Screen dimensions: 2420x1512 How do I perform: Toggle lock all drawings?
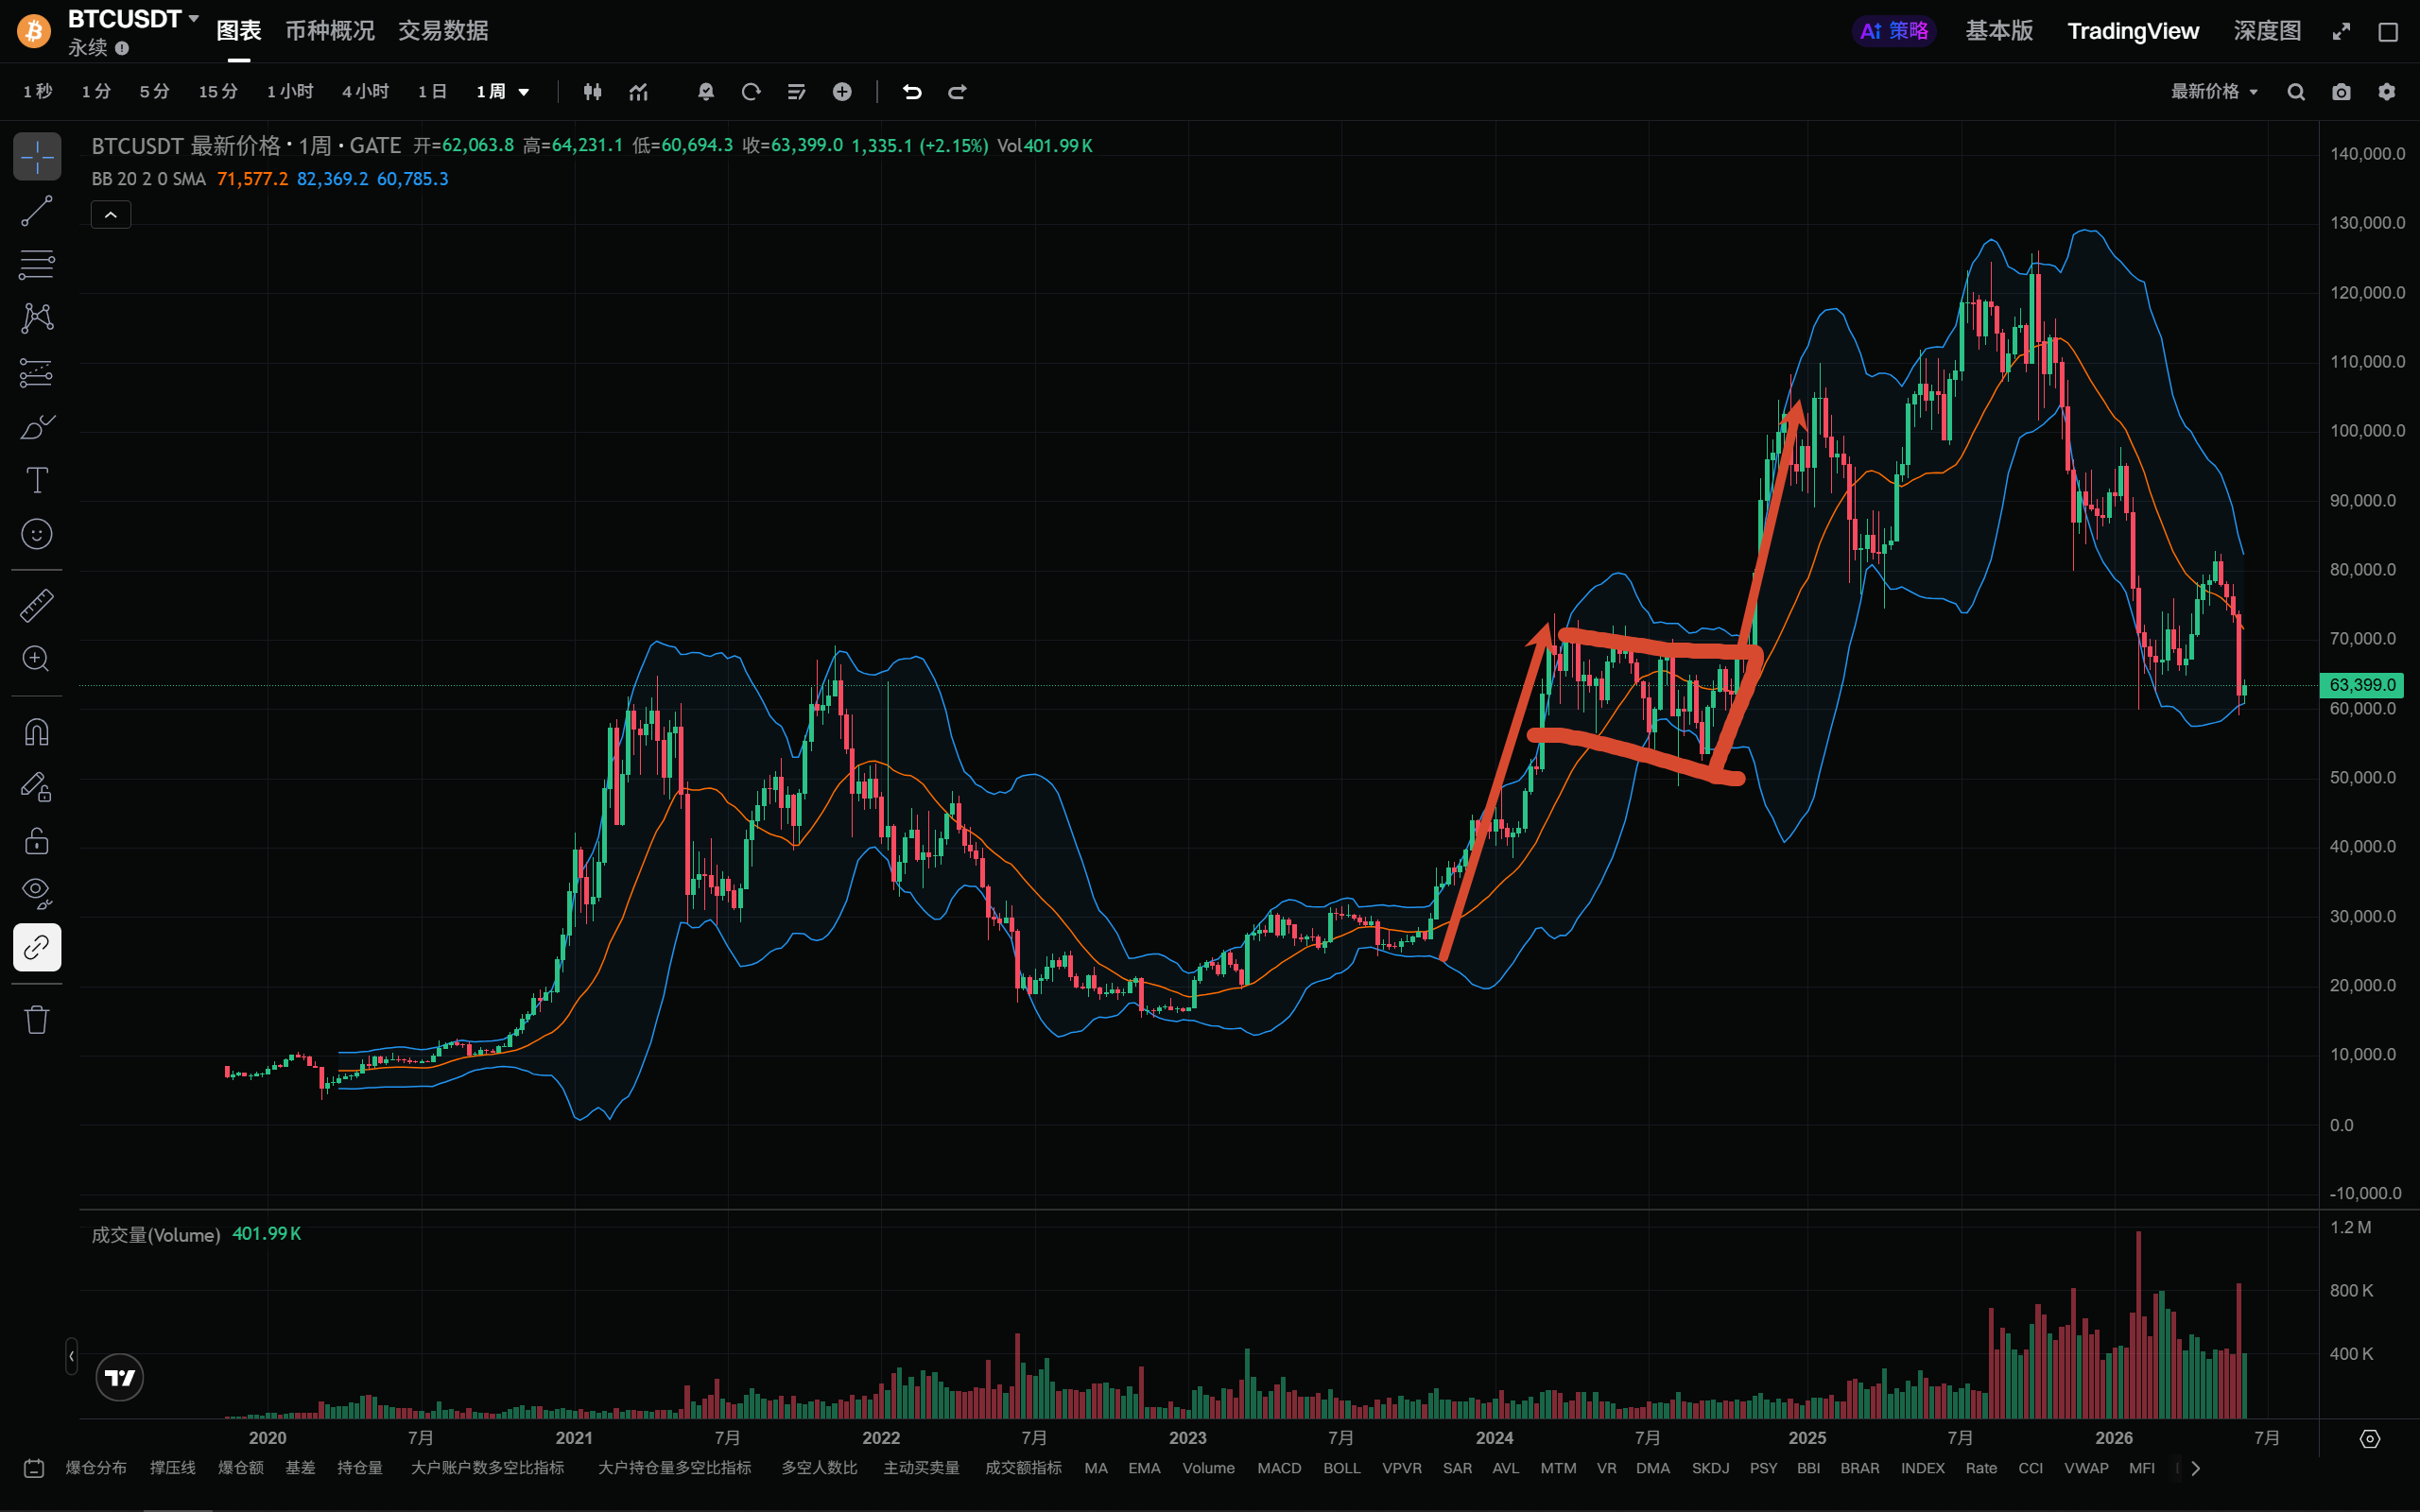tap(37, 840)
